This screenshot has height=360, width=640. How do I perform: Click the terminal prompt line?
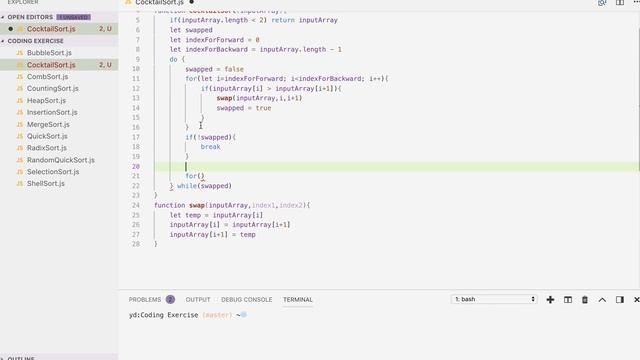pyautogui.click(x=188, y=315)
